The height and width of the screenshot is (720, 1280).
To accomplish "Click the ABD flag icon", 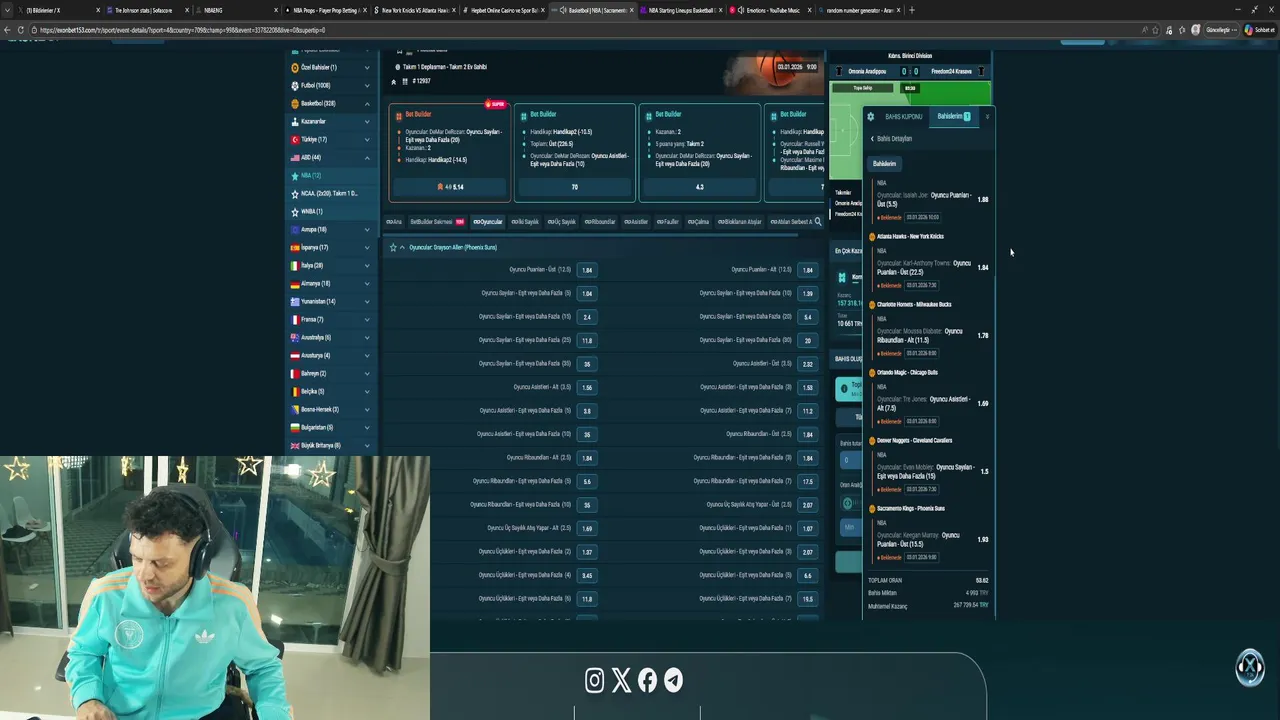I will click(295, 158).
